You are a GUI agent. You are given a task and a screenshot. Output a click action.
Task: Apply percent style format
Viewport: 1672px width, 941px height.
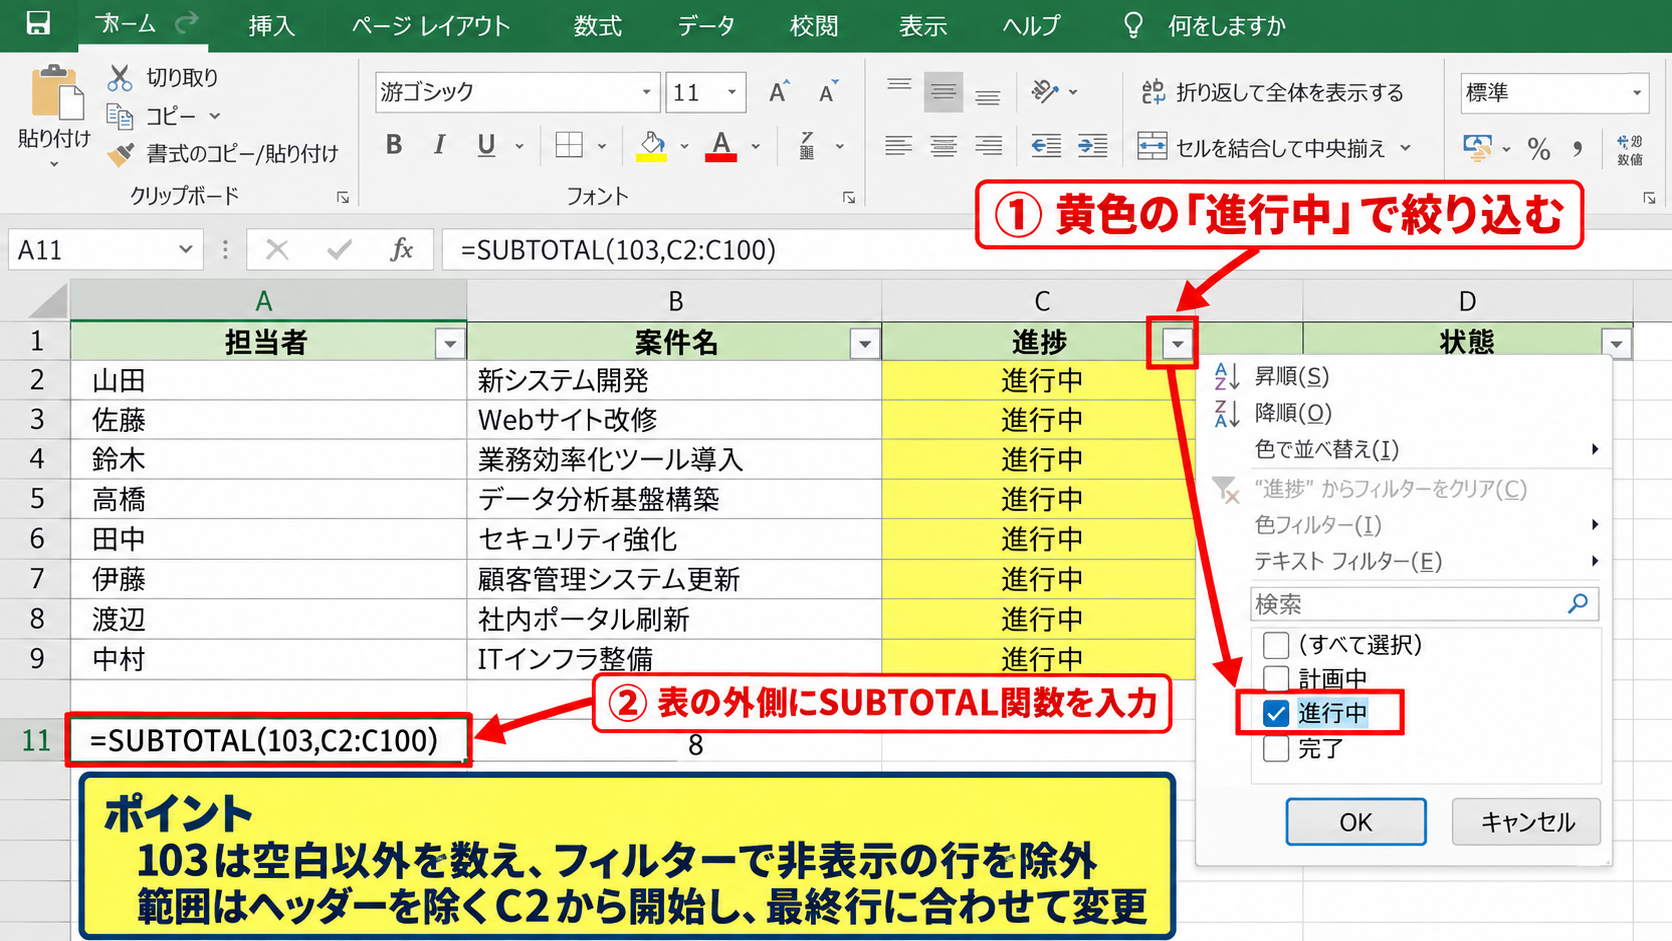1539,150
